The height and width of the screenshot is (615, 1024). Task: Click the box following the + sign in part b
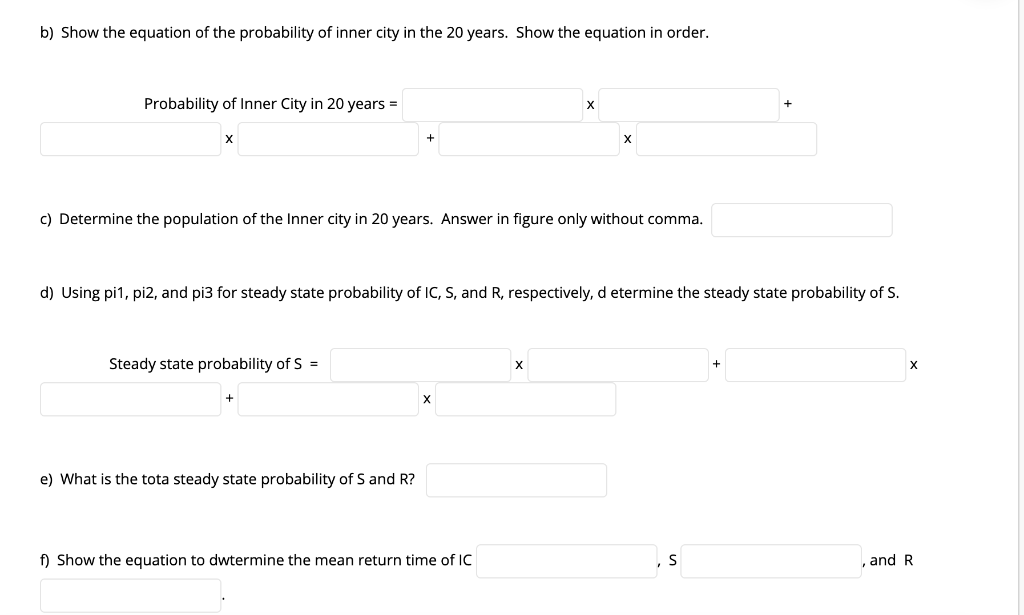(529, 139)
